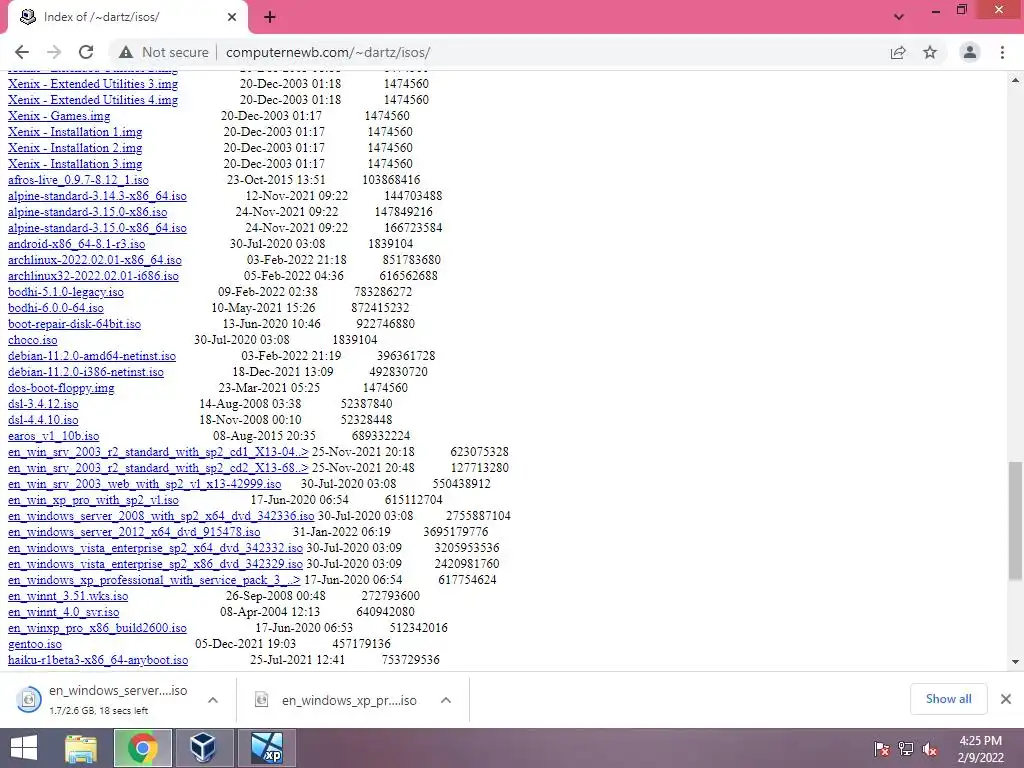Bookmark this page with star icon
Image resolution: width=1024 pixels, height=768 pixels.
tap(930, 52)
